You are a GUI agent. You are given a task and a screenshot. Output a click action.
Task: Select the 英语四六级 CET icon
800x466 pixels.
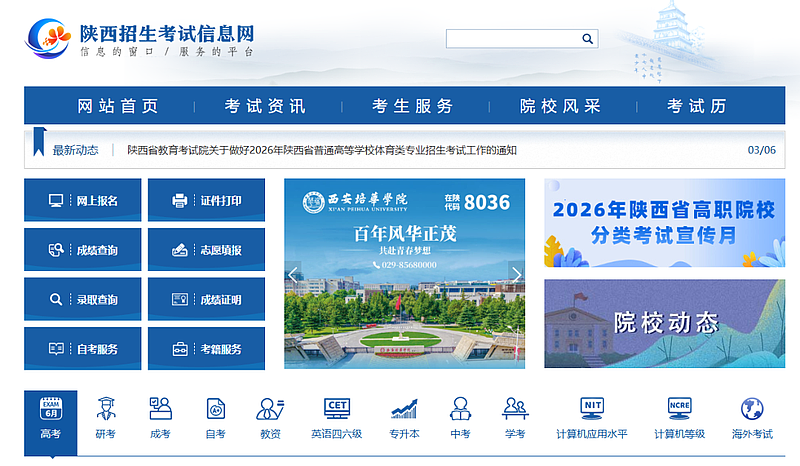click(336, 418)
